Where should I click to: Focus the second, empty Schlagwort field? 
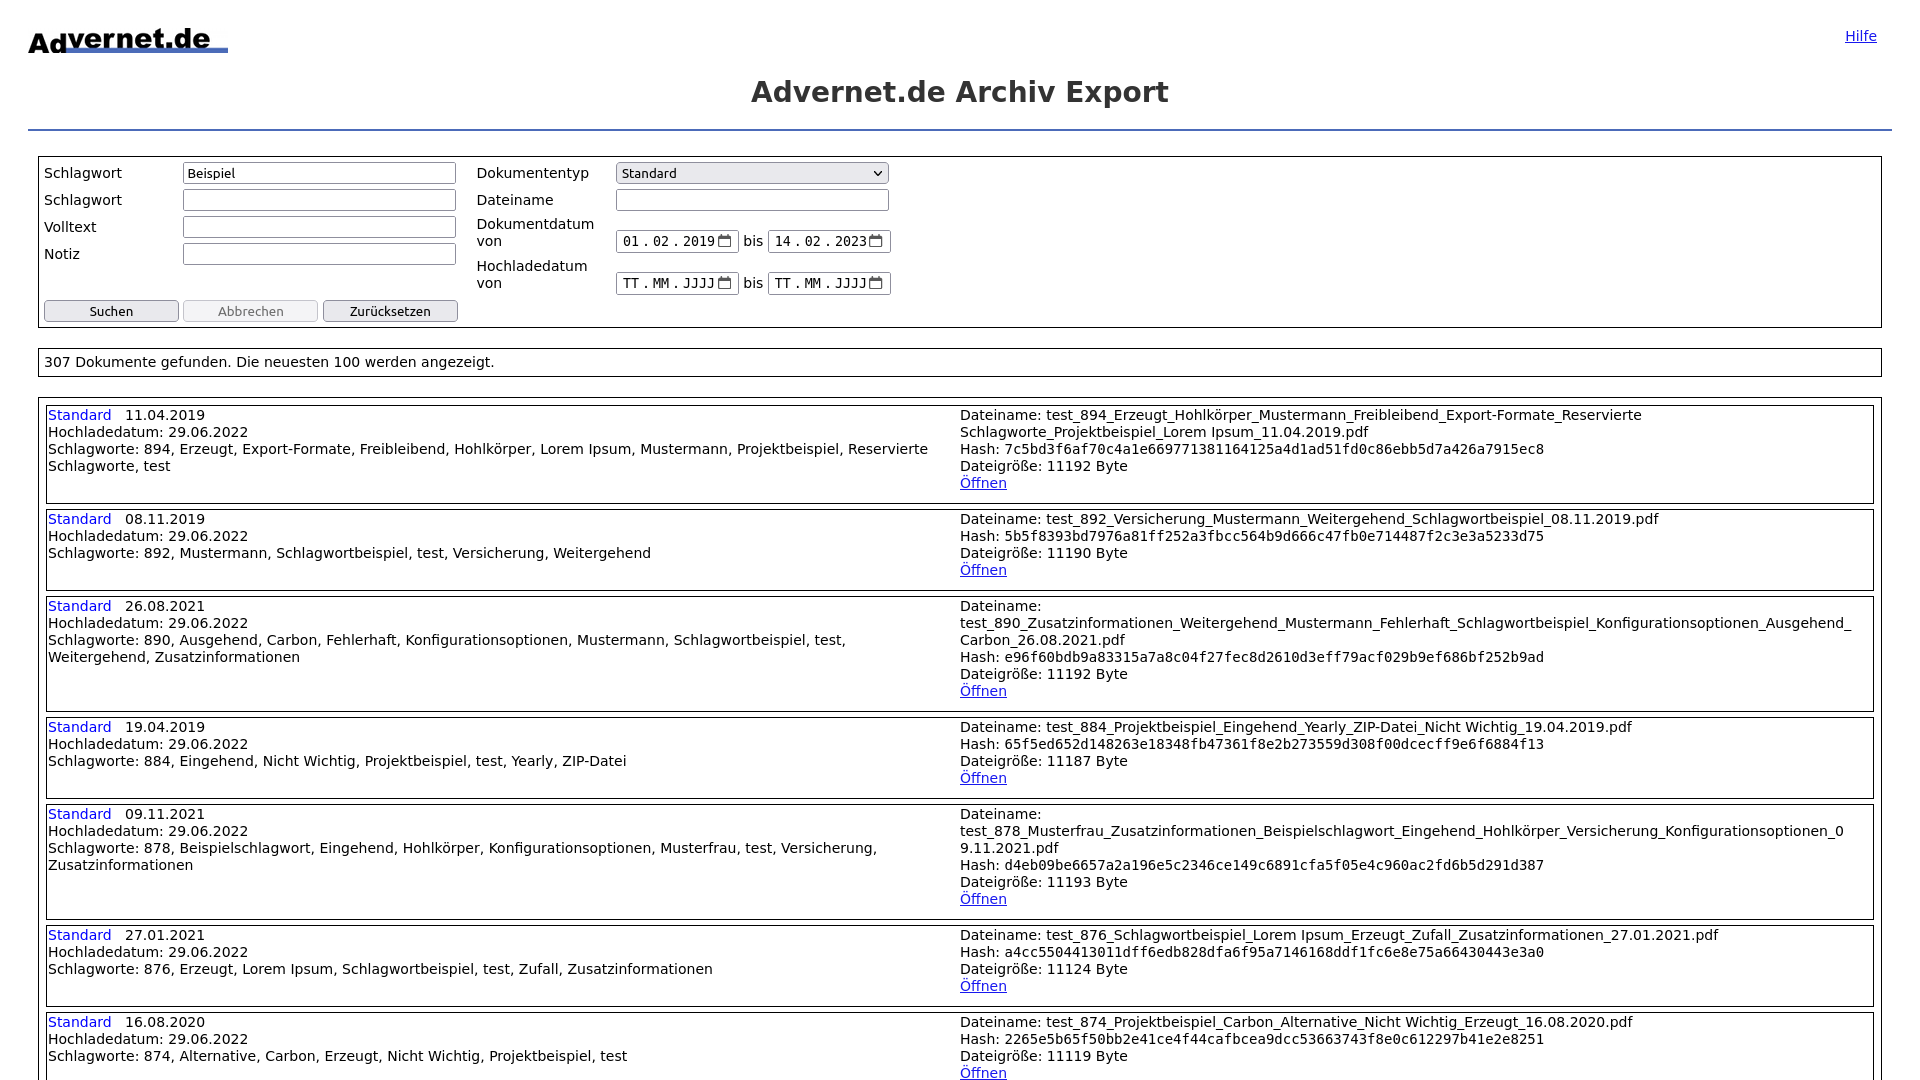pos(319,200)
